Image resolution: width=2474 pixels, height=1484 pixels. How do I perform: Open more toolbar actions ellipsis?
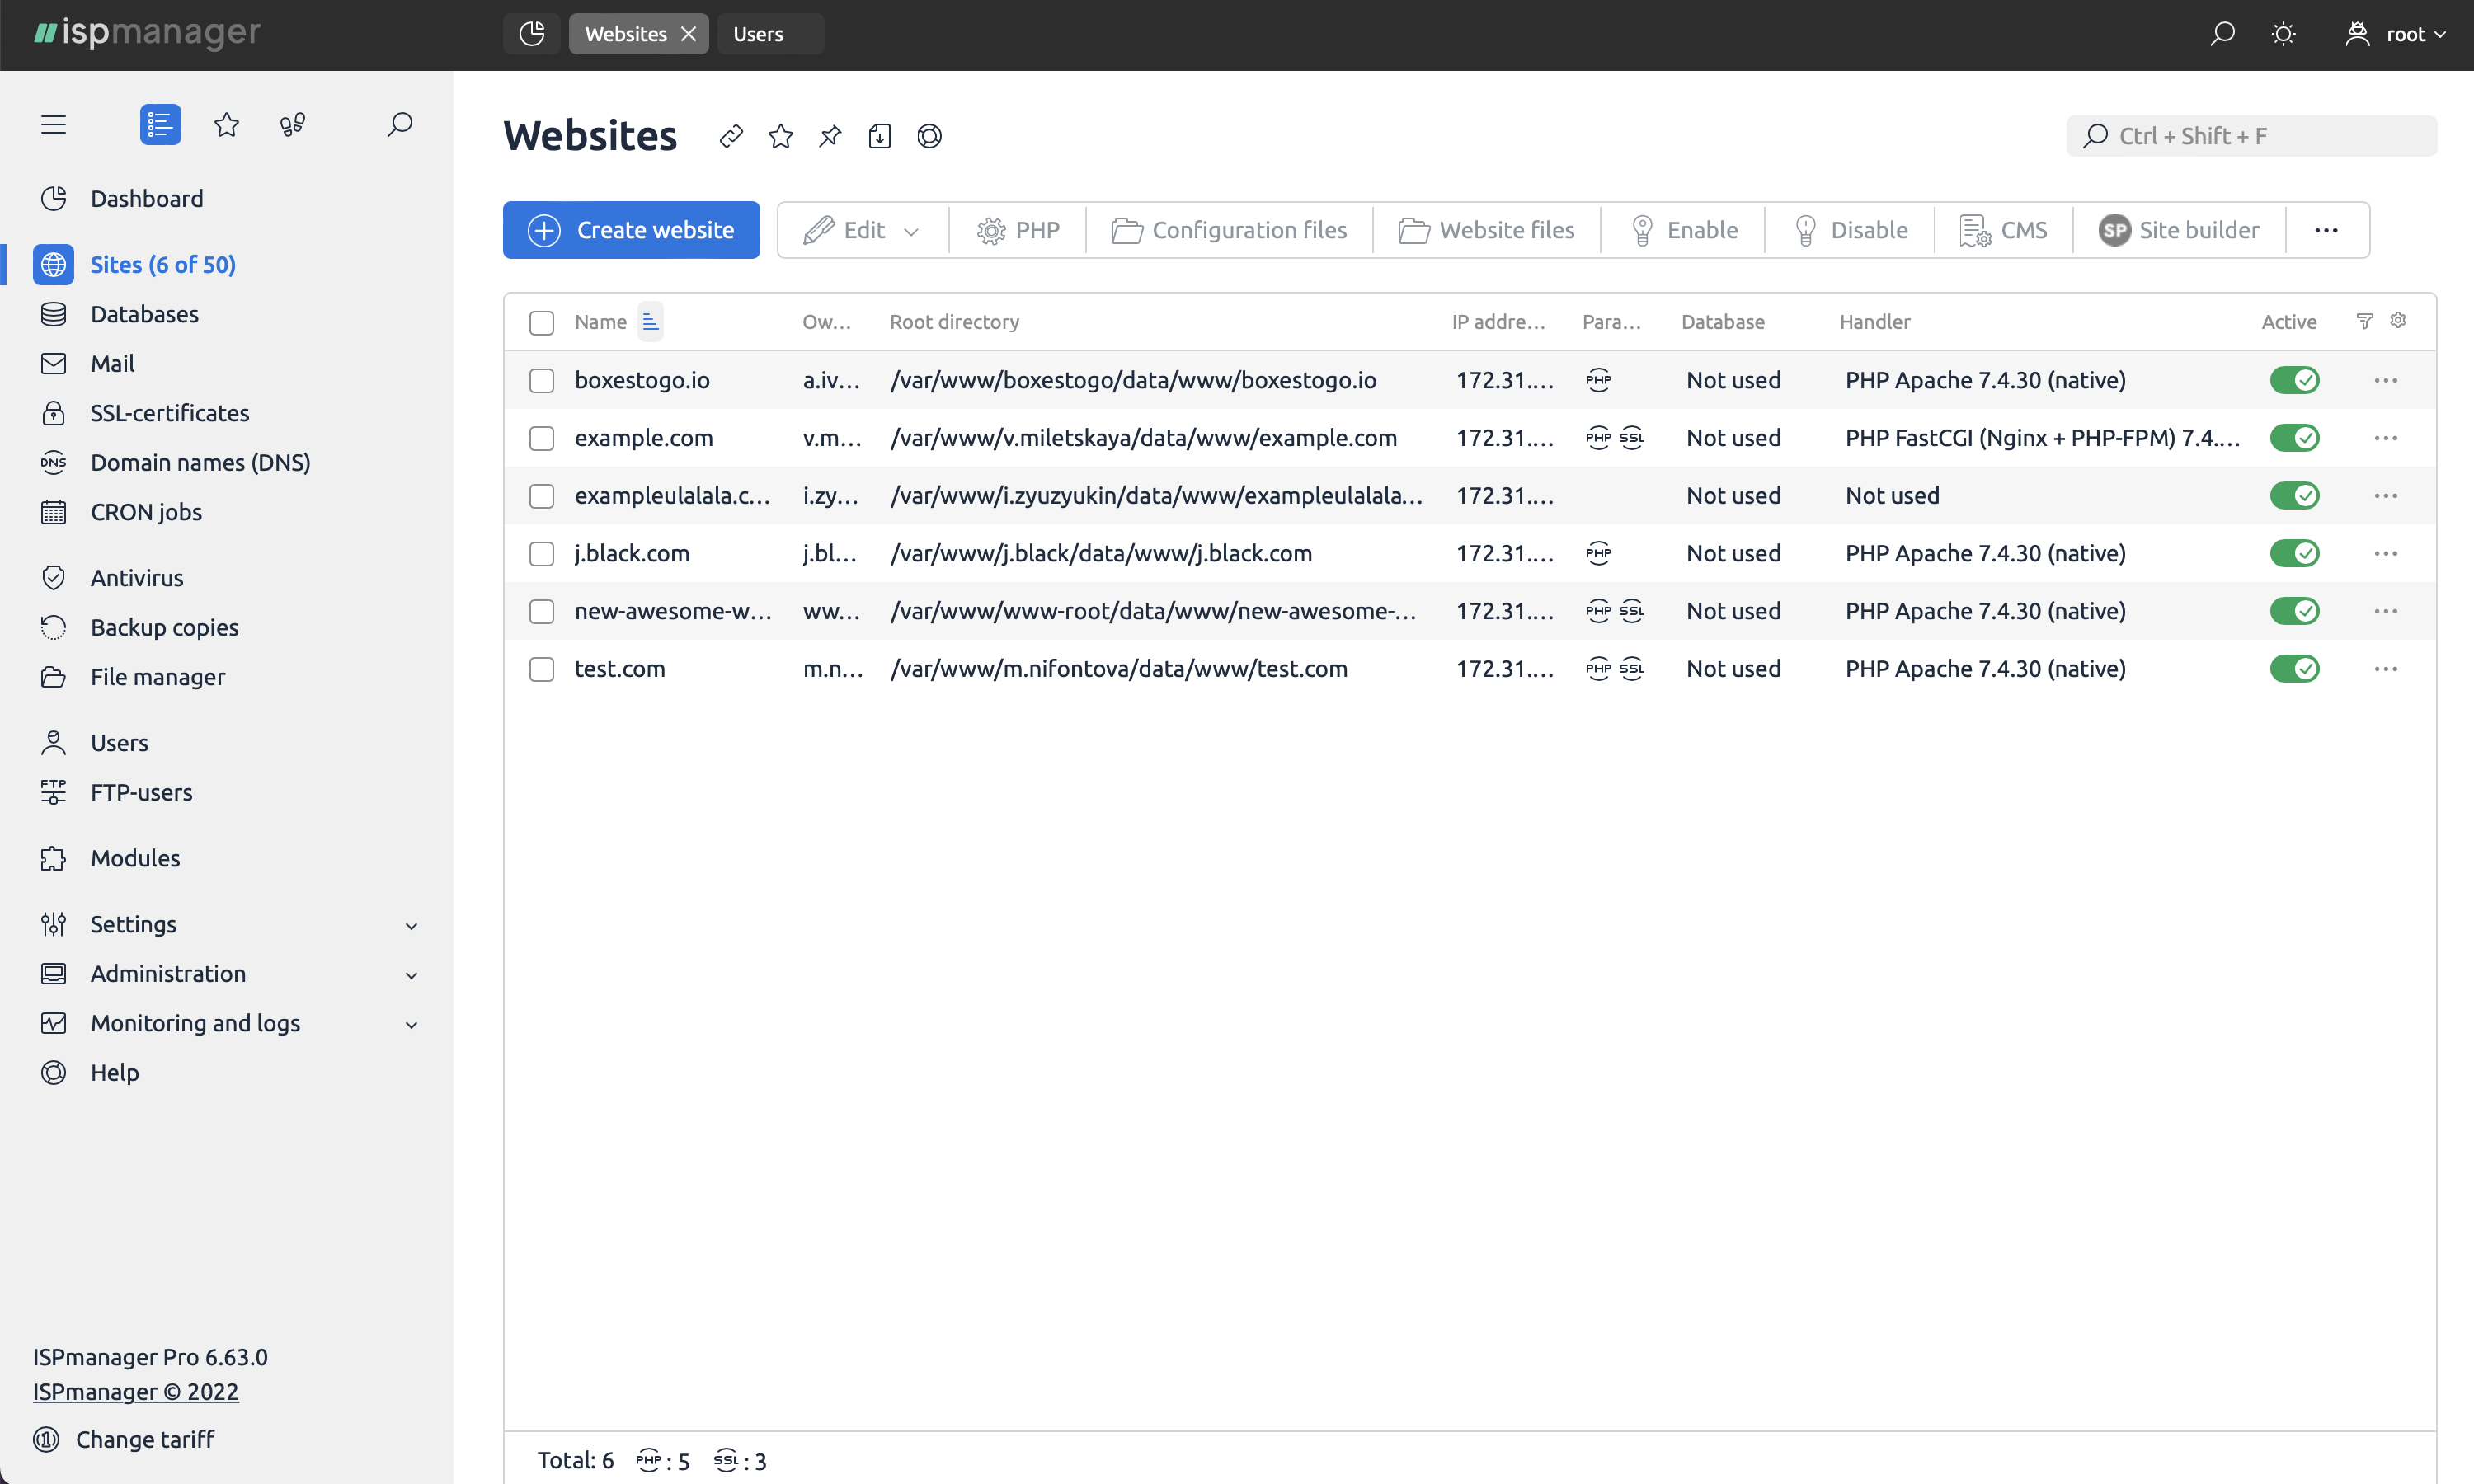tap(2326, 230)
